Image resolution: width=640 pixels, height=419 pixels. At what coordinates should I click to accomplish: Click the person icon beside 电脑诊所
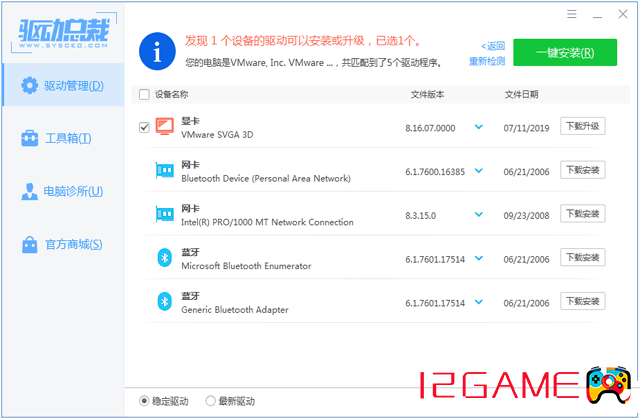tap(29, 191)
